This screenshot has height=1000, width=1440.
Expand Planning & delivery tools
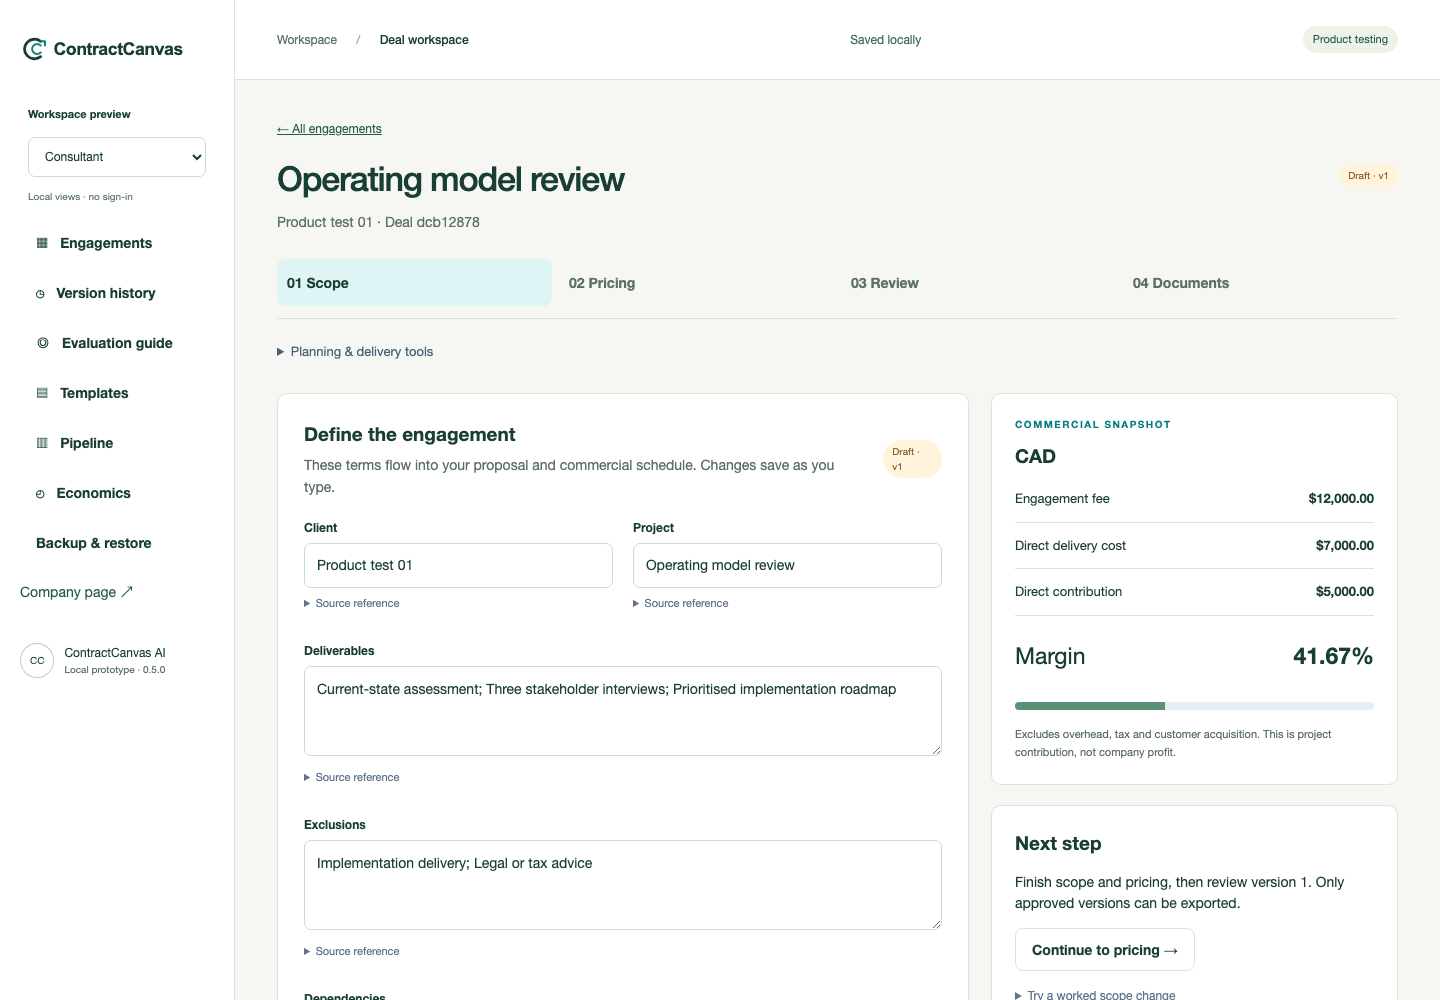click(355, 352)
